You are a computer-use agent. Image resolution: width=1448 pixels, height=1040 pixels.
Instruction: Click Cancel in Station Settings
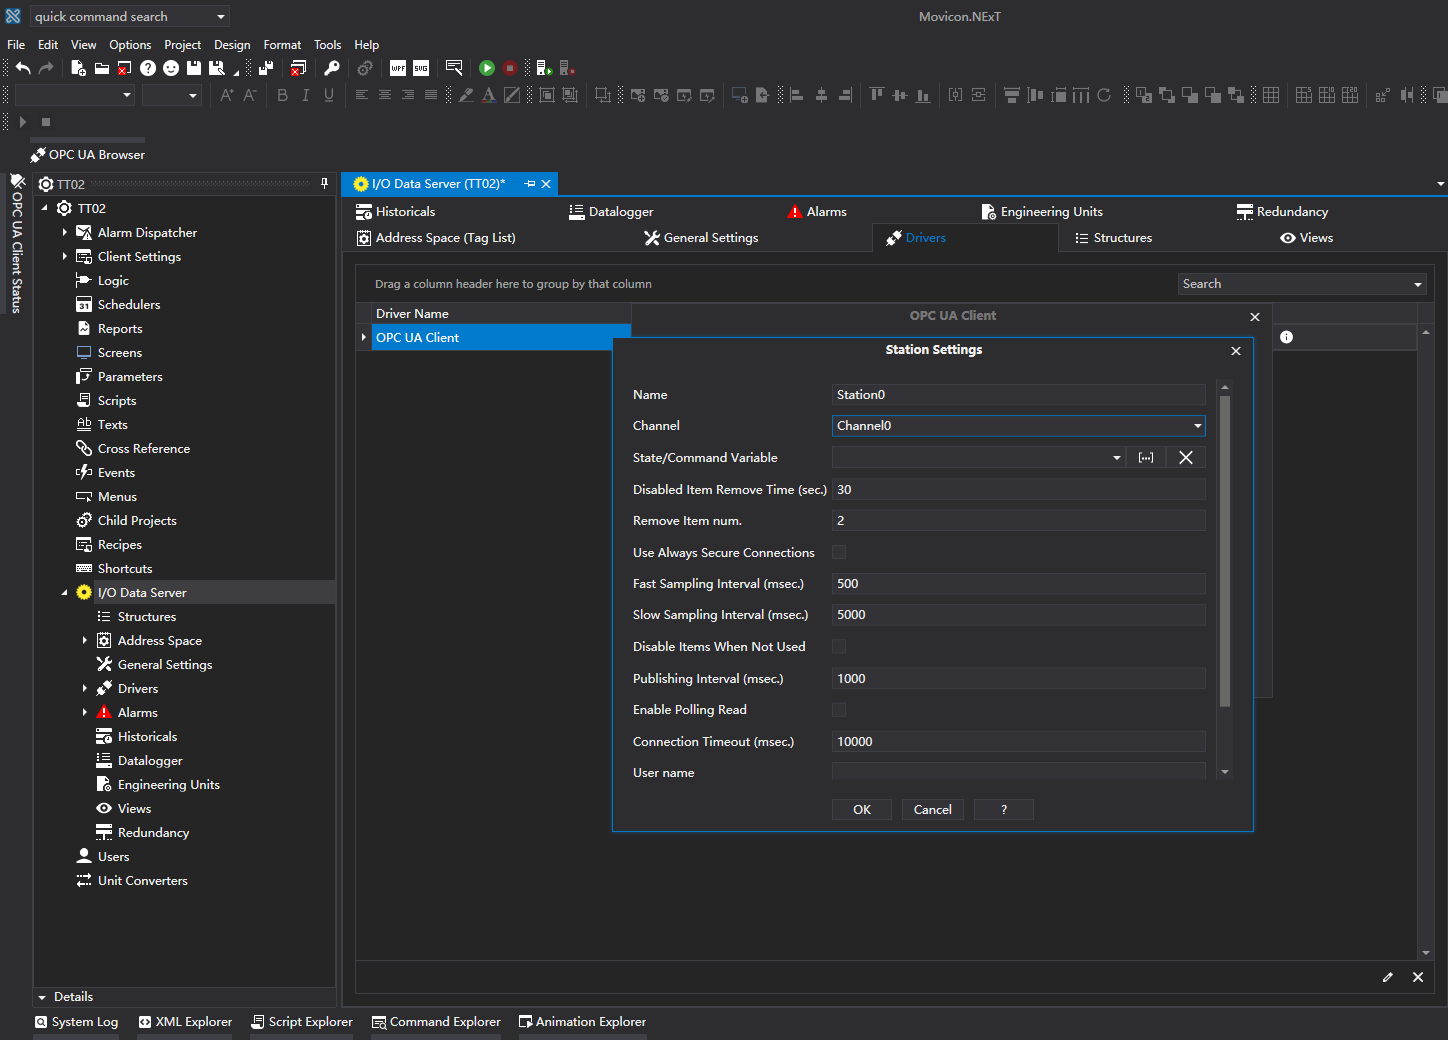(x=933, y=809)
